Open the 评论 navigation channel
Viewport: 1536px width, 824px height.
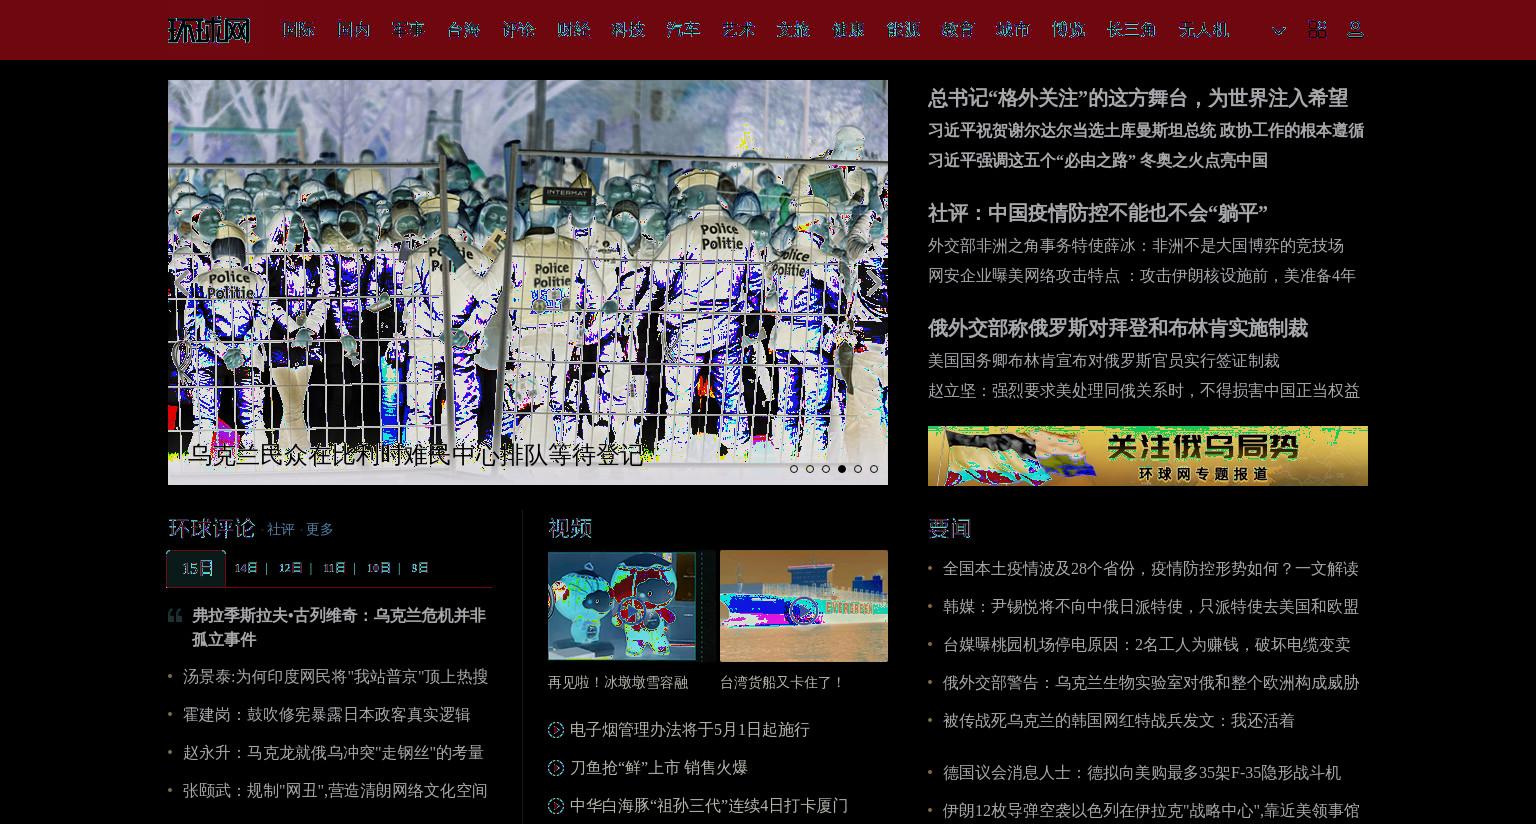click(x=518, y=30)
